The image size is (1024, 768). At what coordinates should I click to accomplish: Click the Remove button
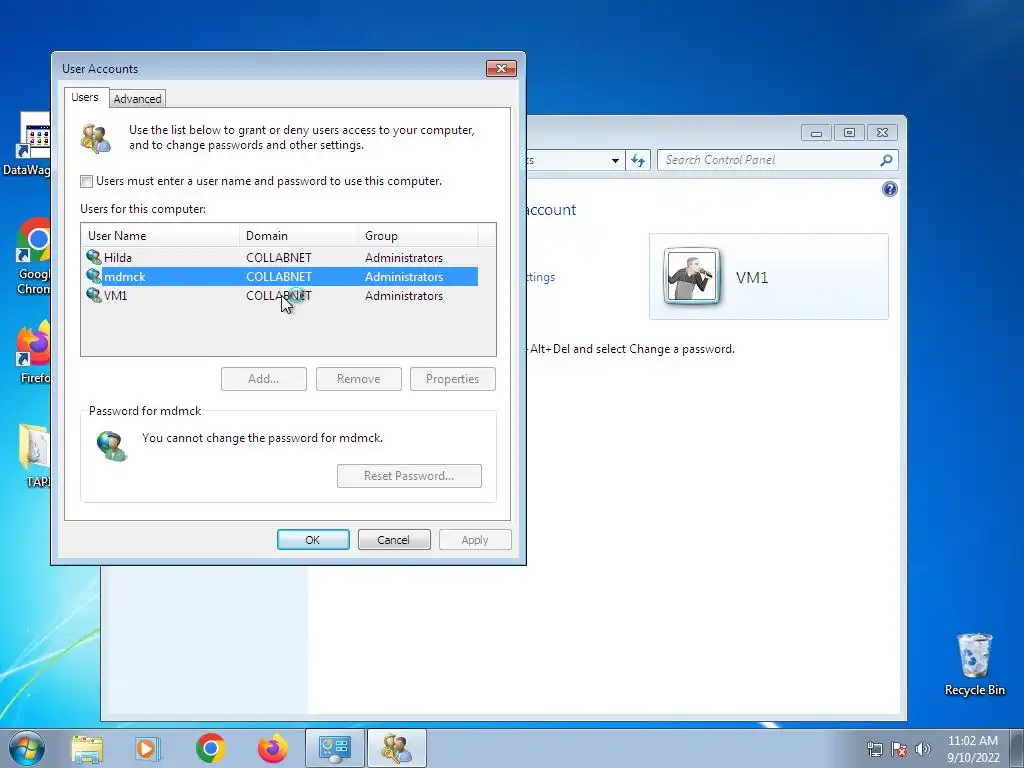coord(359,379)
